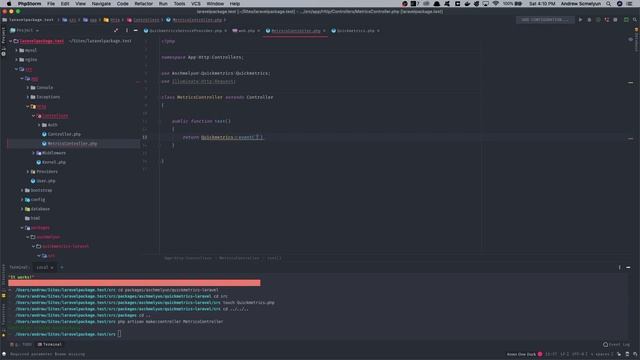Viewport: 640px width, 360px height.
Task: Close the QuickmetricsServiceProvider.php tab
Action: (225, 31)
